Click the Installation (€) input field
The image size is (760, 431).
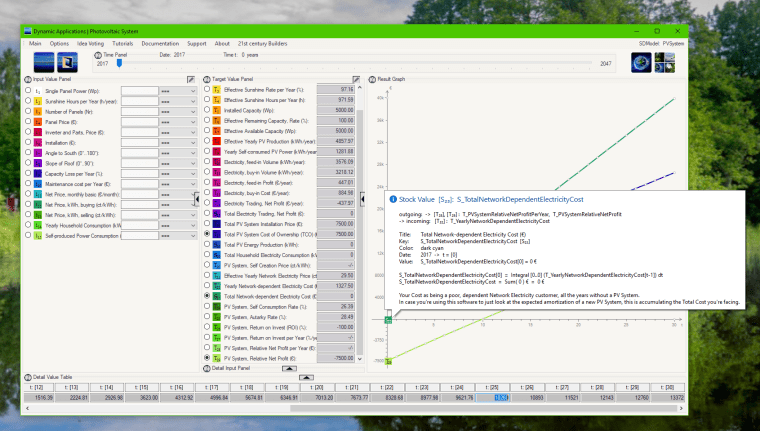139,143
